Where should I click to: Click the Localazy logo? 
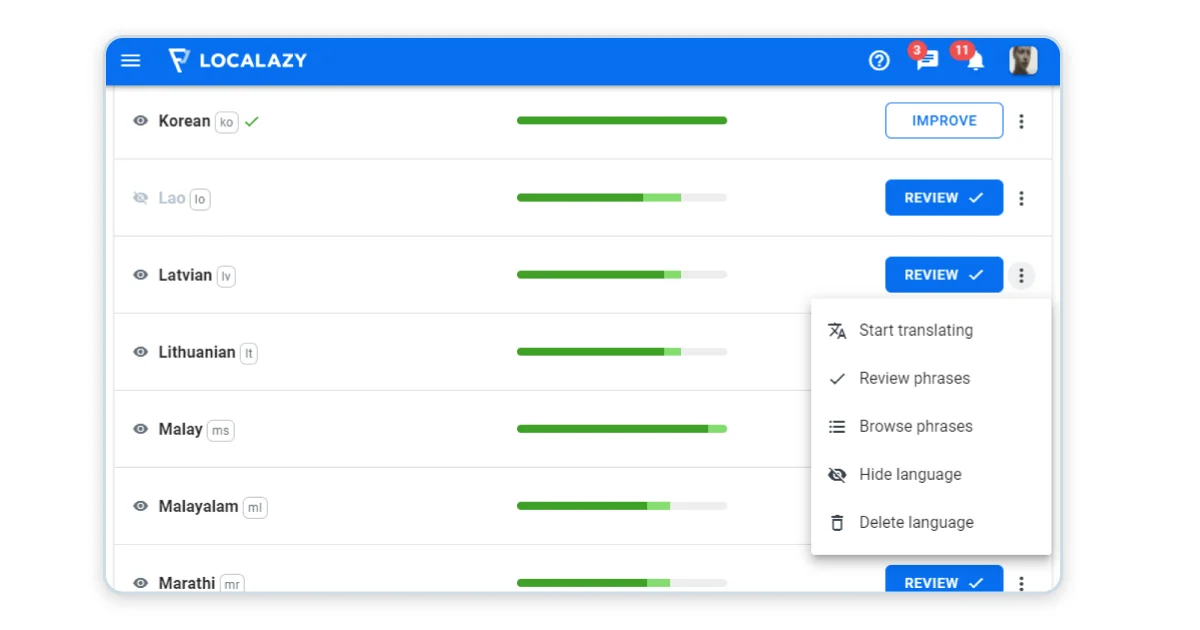237,60
